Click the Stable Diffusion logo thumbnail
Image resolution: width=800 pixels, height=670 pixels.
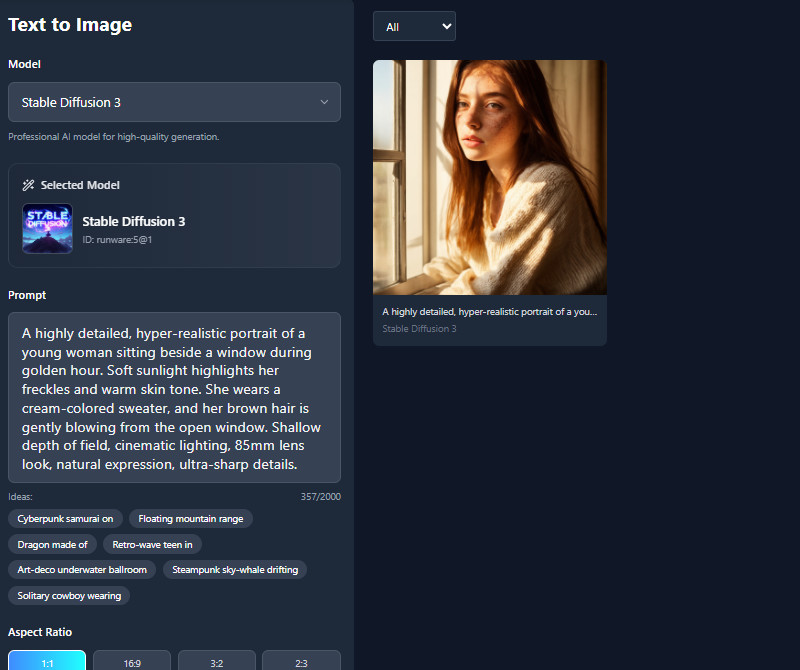point(47,229)
